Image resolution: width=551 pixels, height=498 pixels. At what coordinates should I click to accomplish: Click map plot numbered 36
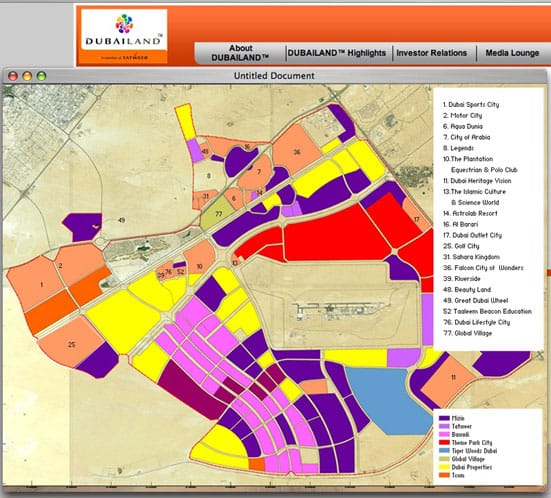tap(297, 152)
